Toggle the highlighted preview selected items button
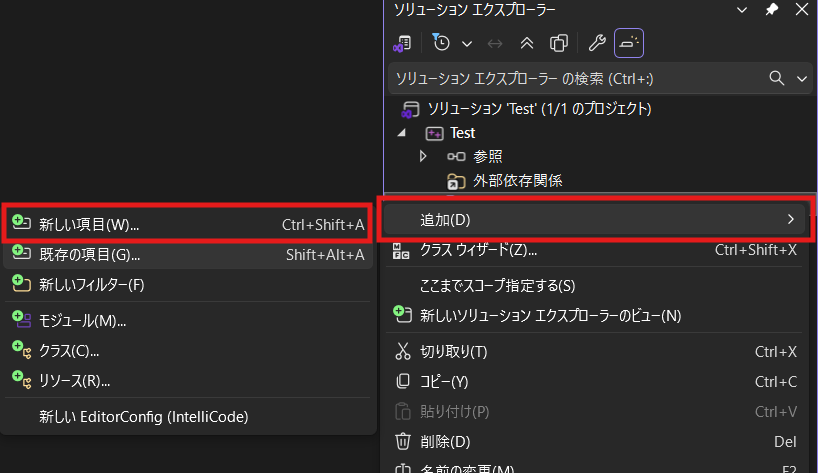Screen dimensions: 818x473 click(629, 43)
